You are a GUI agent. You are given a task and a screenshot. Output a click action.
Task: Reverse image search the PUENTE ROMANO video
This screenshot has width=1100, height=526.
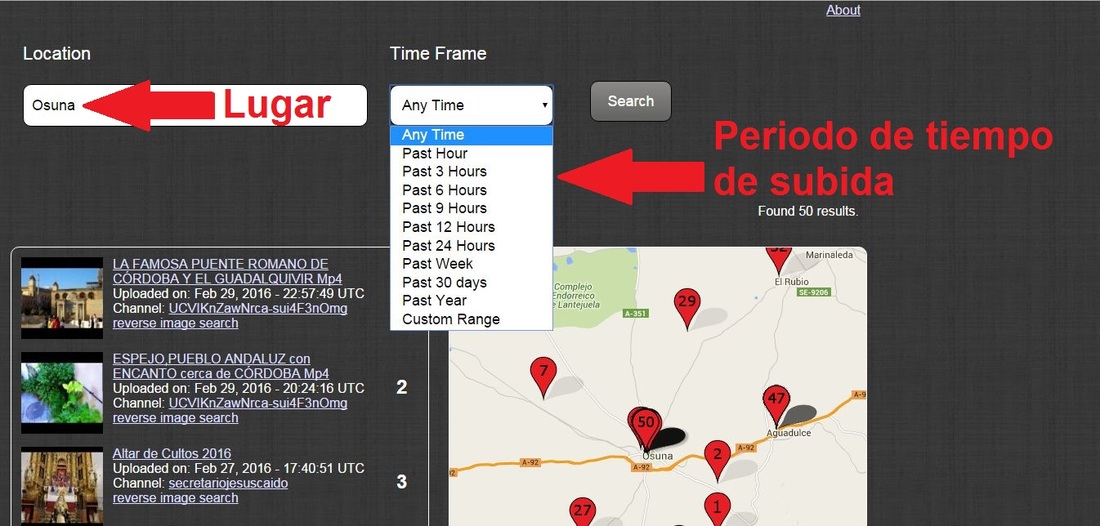(175, 323)
